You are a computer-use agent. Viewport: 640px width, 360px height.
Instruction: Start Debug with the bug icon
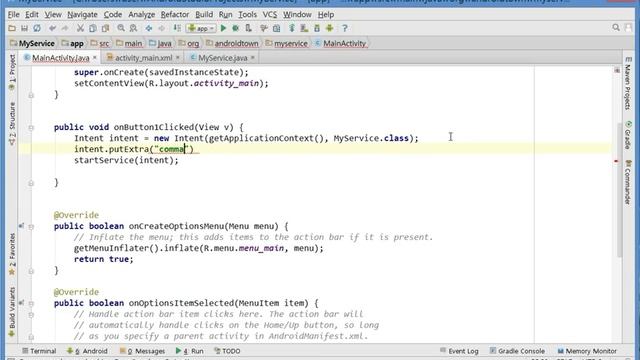click(236, 28)
